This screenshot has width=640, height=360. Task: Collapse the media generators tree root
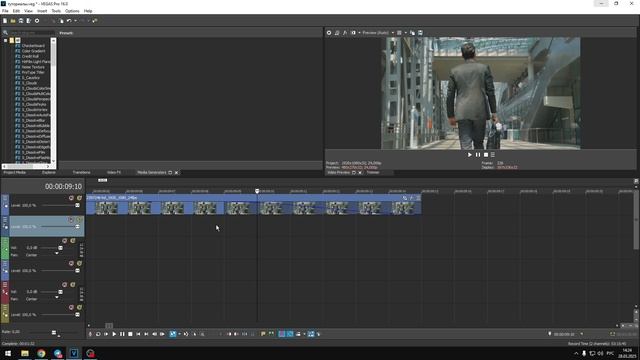click(6, 40)
